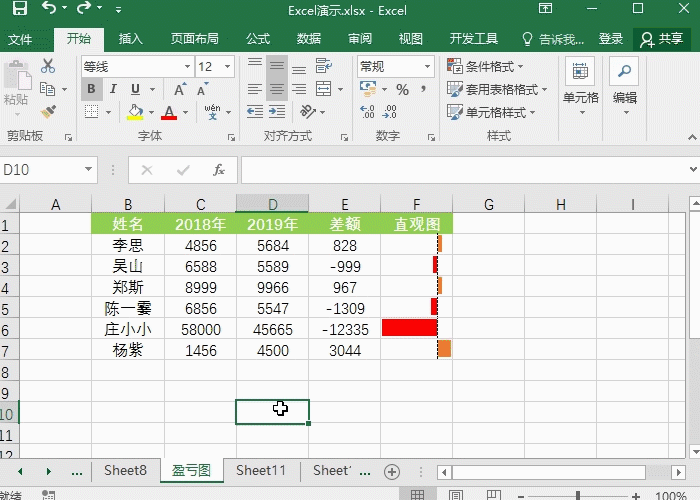Select the Format Painter brush
The width and height of the screenshot is (700, 500).
48,111
